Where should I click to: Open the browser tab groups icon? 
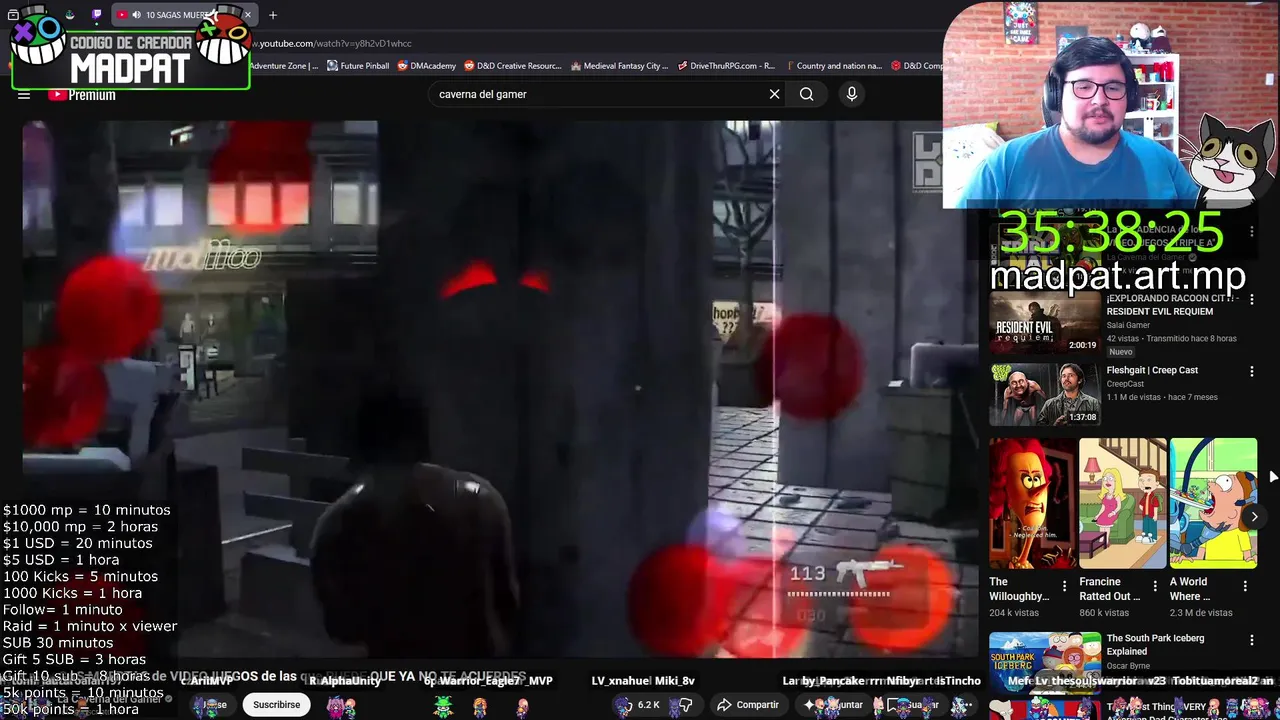(x=13, y=15)
